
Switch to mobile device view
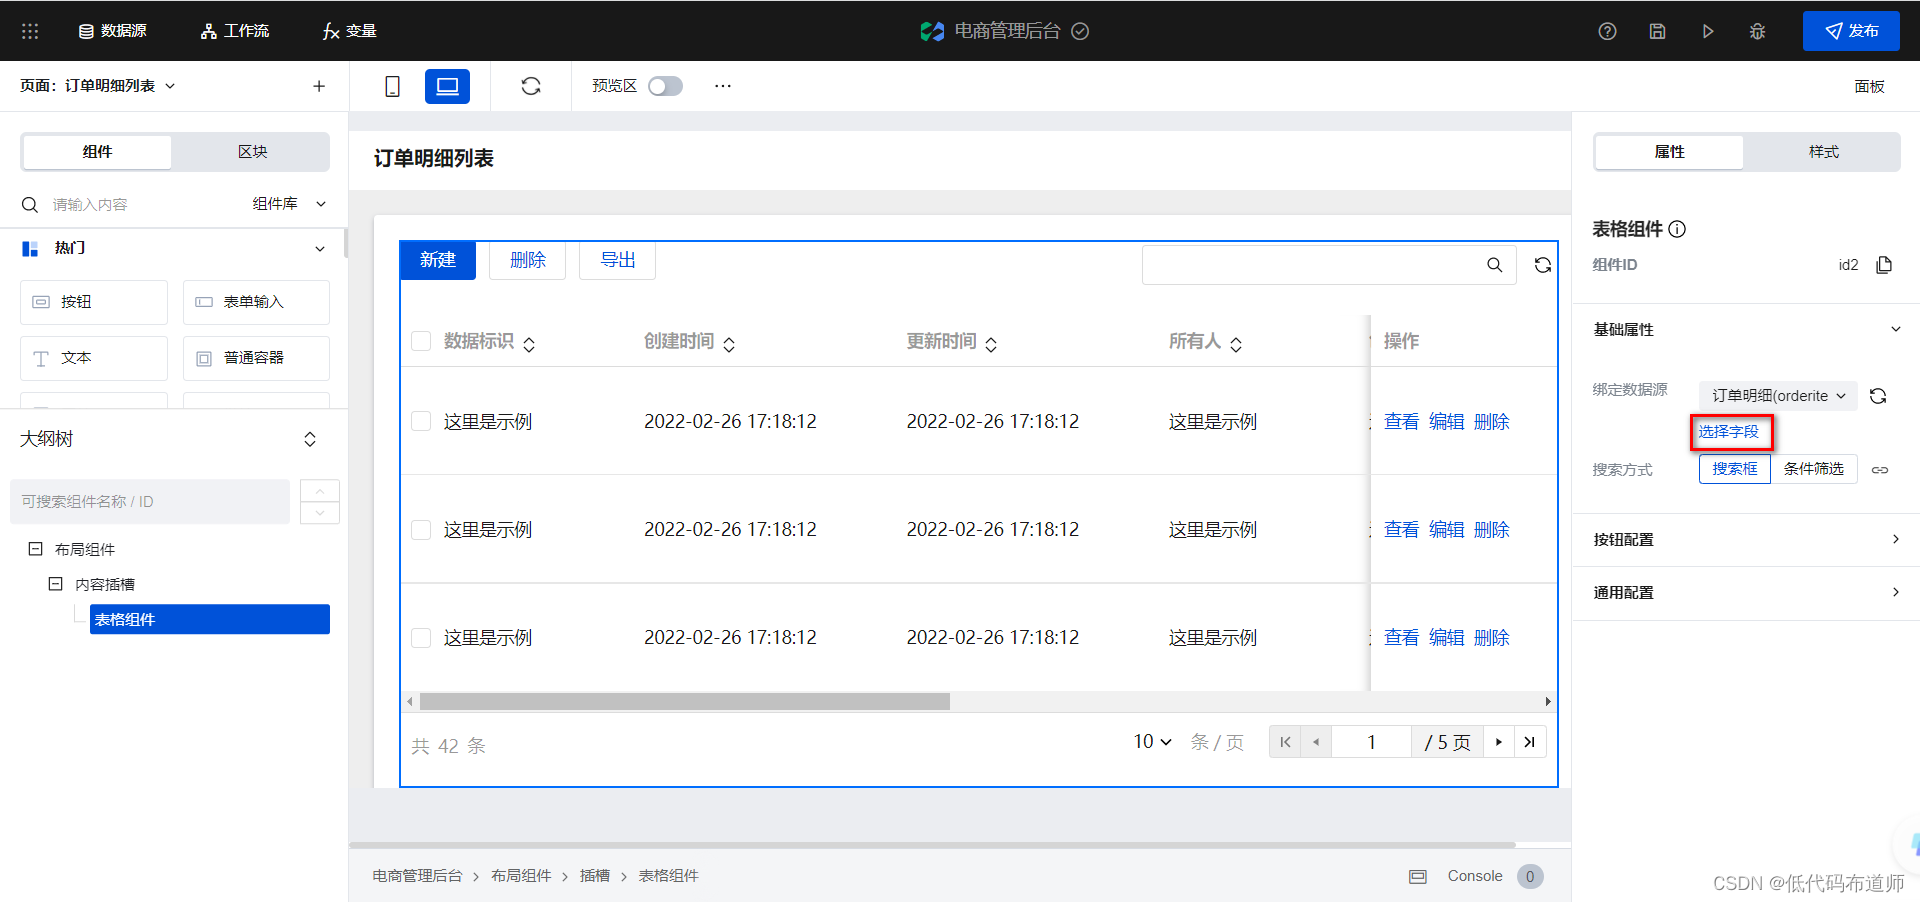(392, 86)
